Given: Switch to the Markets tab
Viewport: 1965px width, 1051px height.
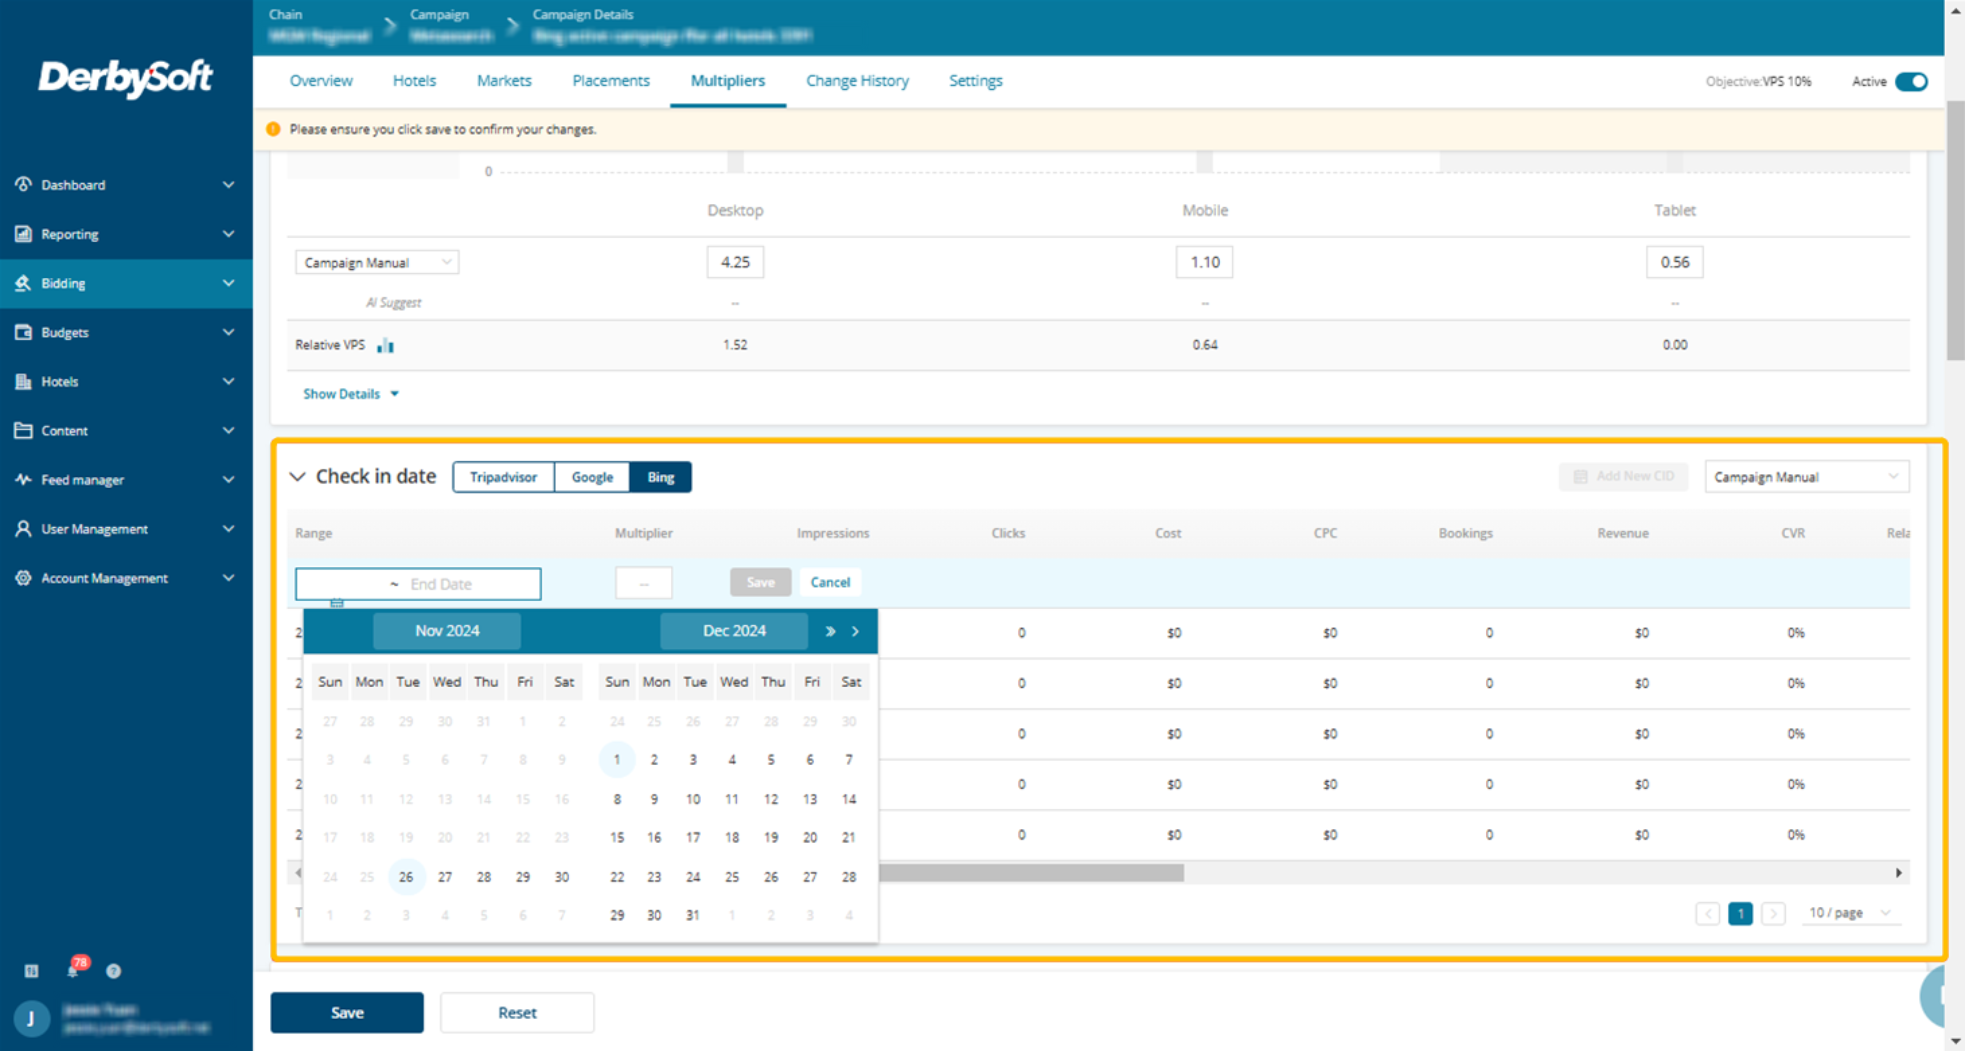Looking at the screenshot, I should click(504, 81).
